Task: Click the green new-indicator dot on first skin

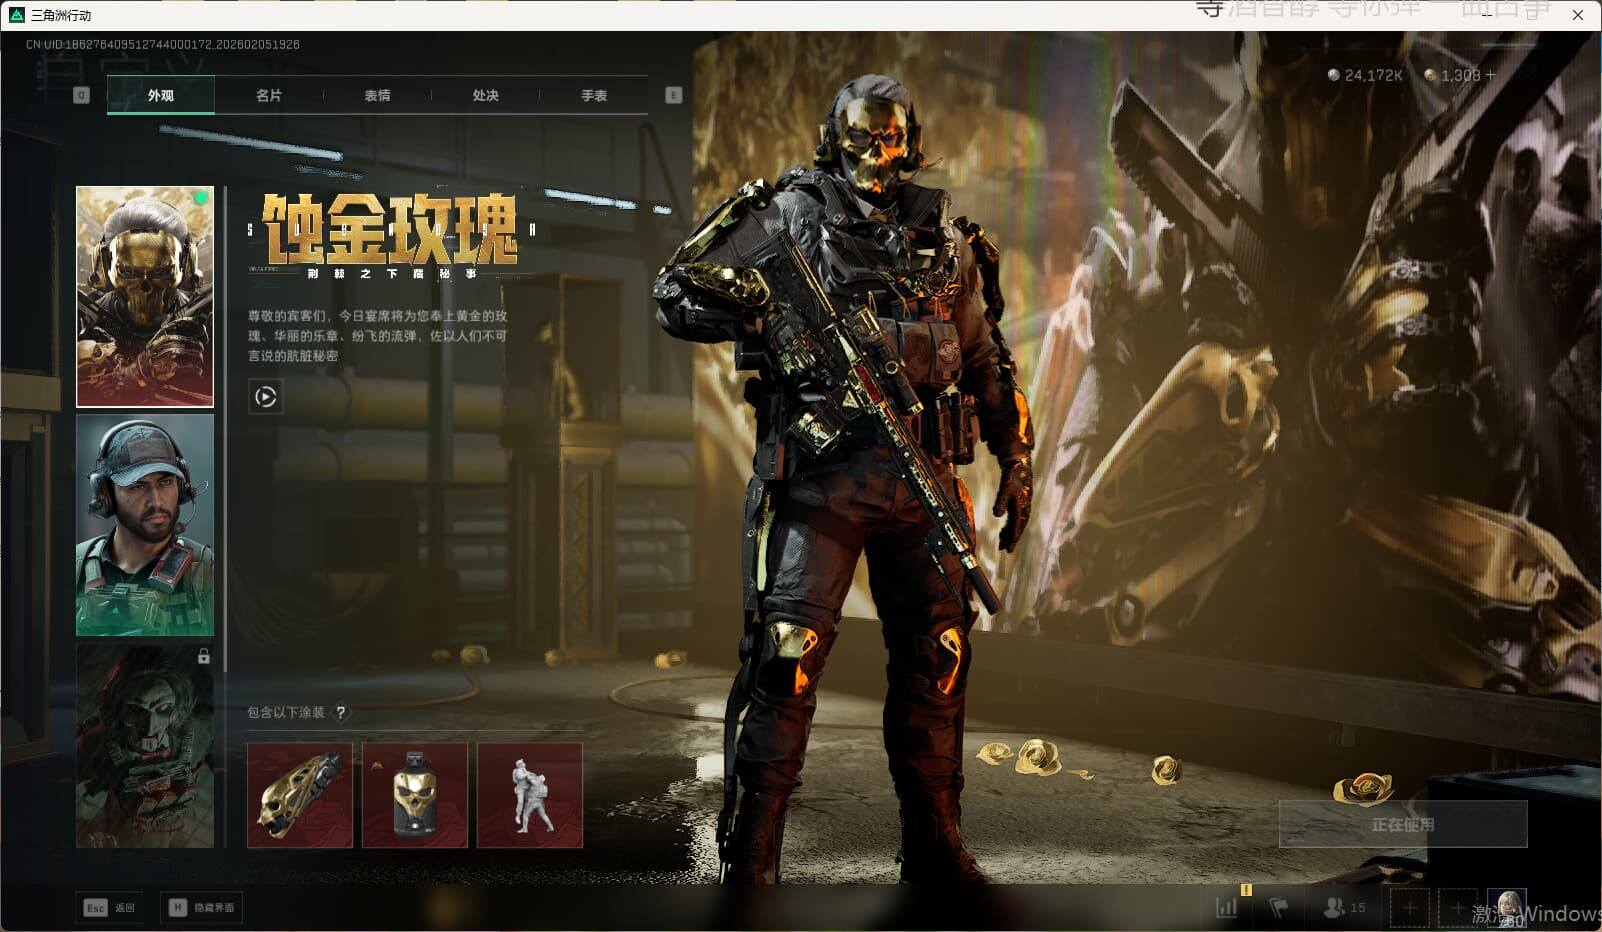Action: coord(201,198)
